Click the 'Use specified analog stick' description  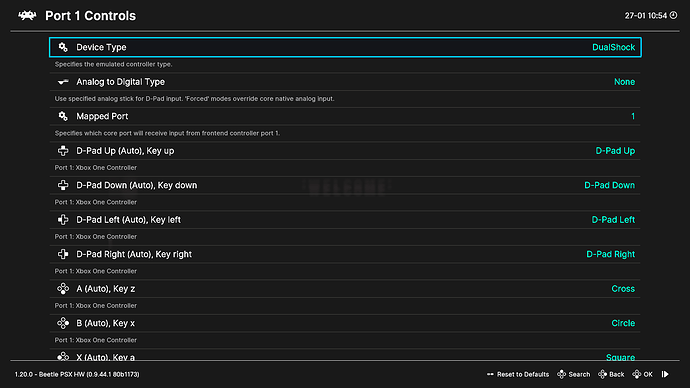coord(195,99)
